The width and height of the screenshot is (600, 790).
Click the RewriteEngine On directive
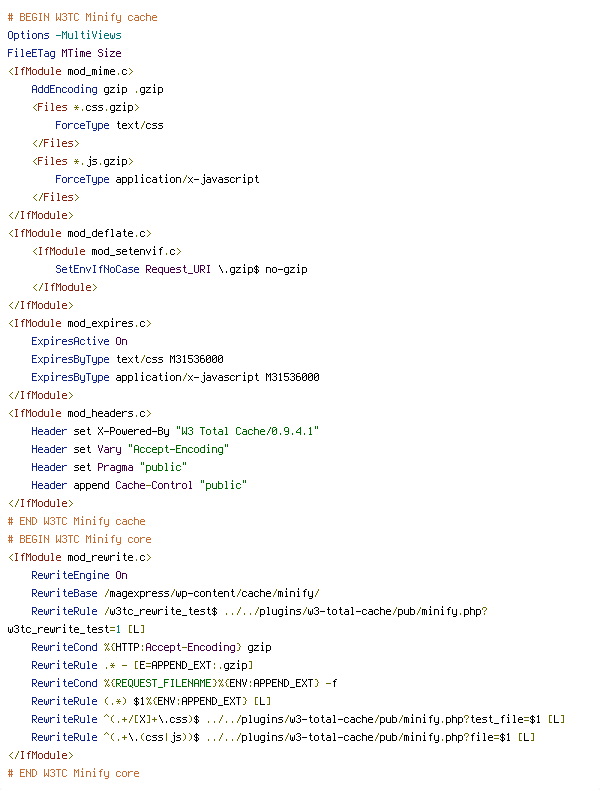[x=80, y=575]
